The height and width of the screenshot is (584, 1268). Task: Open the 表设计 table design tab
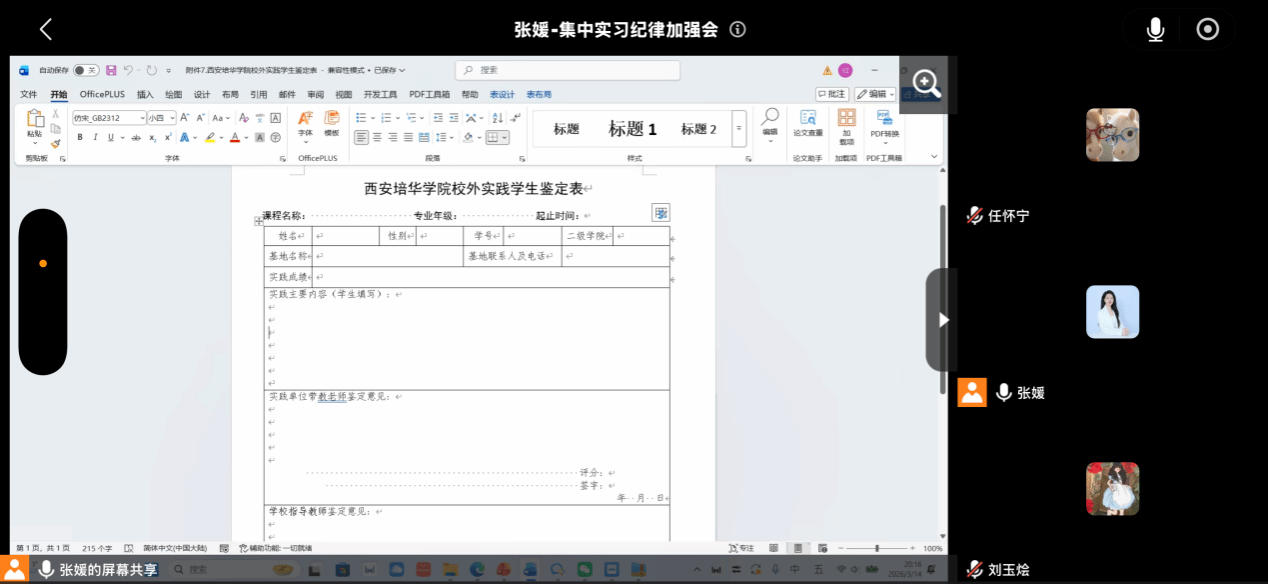(x=502, y=94)
